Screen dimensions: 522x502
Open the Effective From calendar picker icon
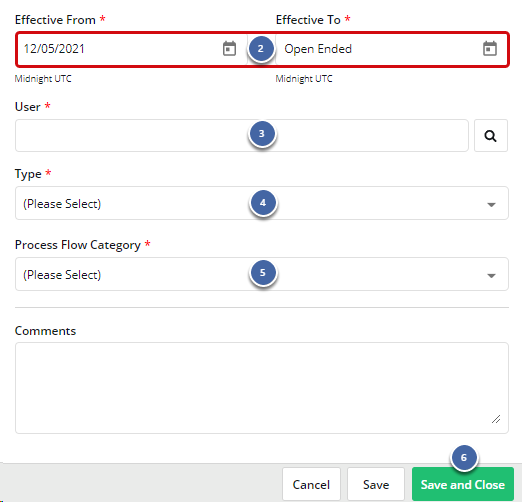pyautogui.click(x=229, y=49)
